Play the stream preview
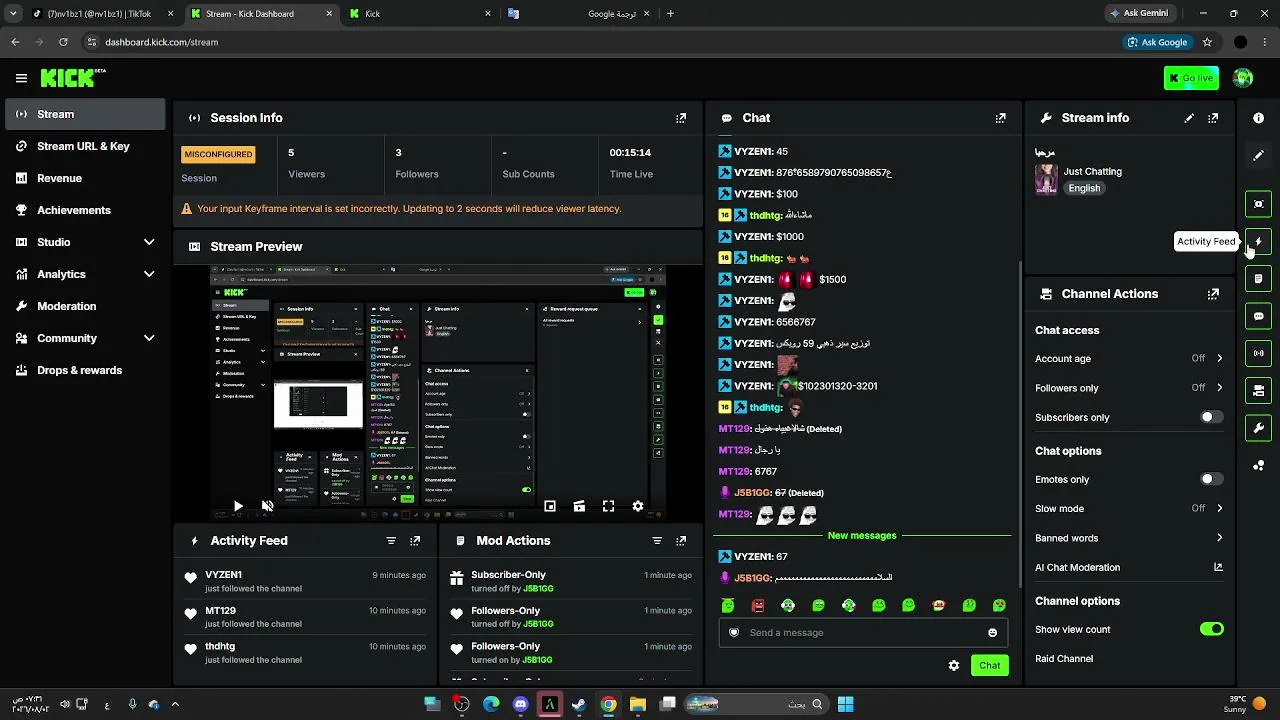The width and height of the screenshot is (1280, 720). [237, 506]
